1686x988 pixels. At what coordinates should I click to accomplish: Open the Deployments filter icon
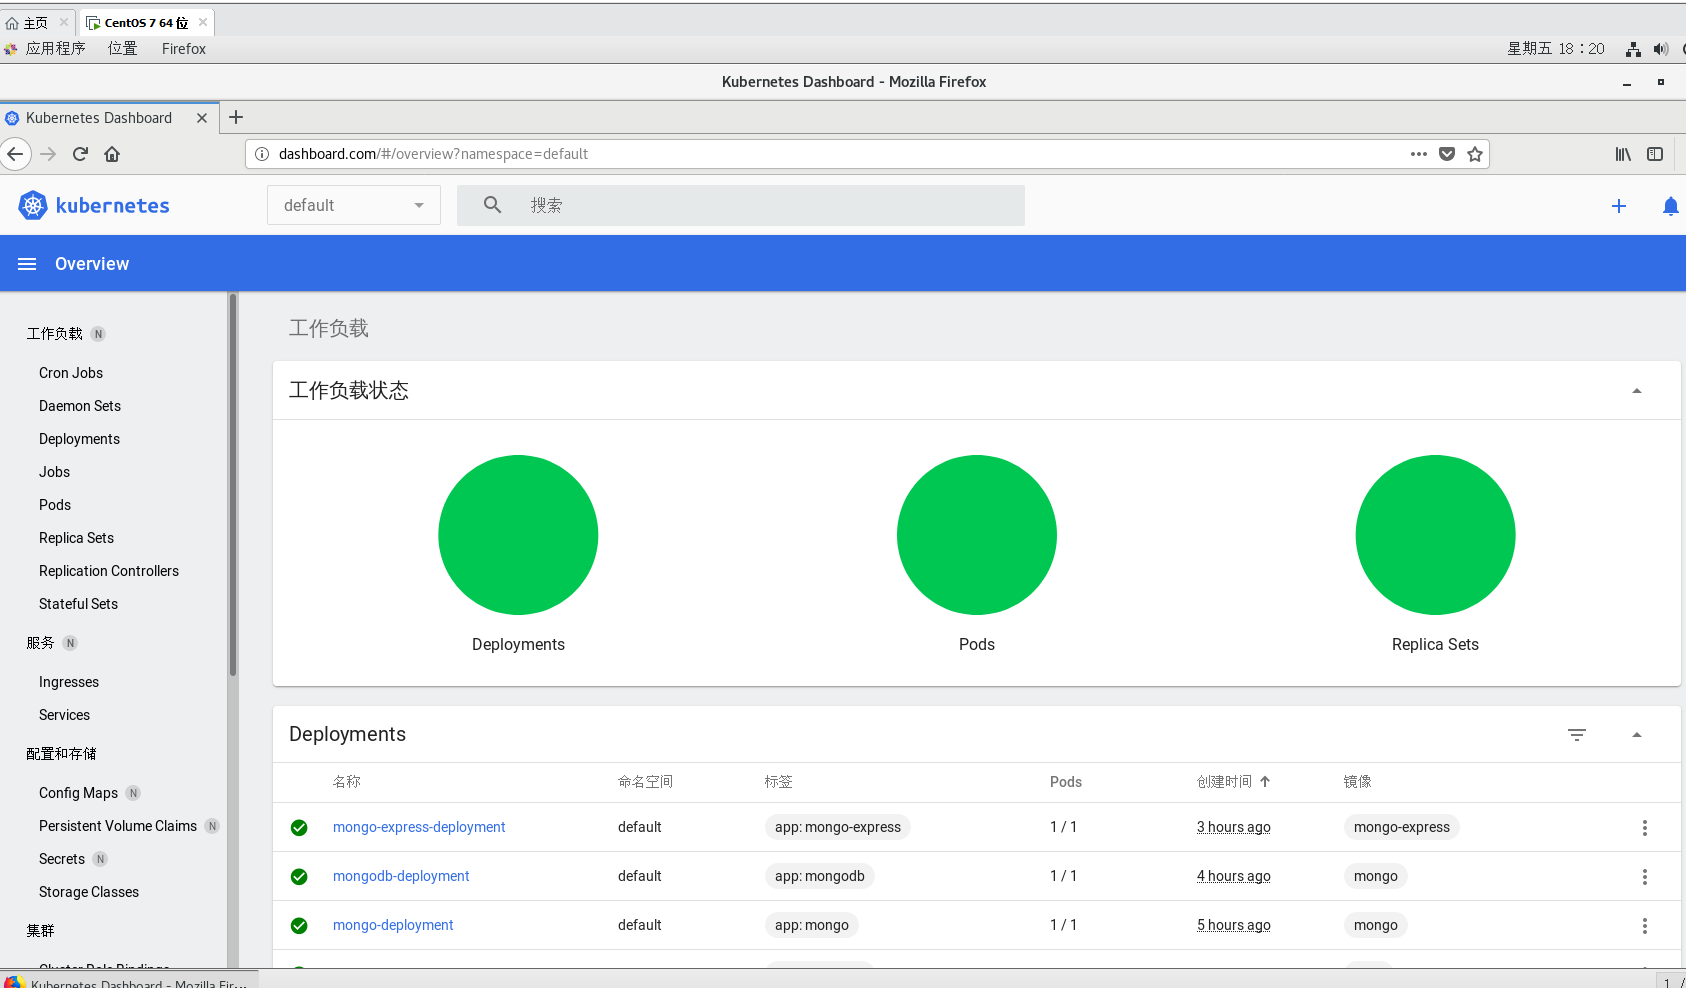pos(1577,735)
